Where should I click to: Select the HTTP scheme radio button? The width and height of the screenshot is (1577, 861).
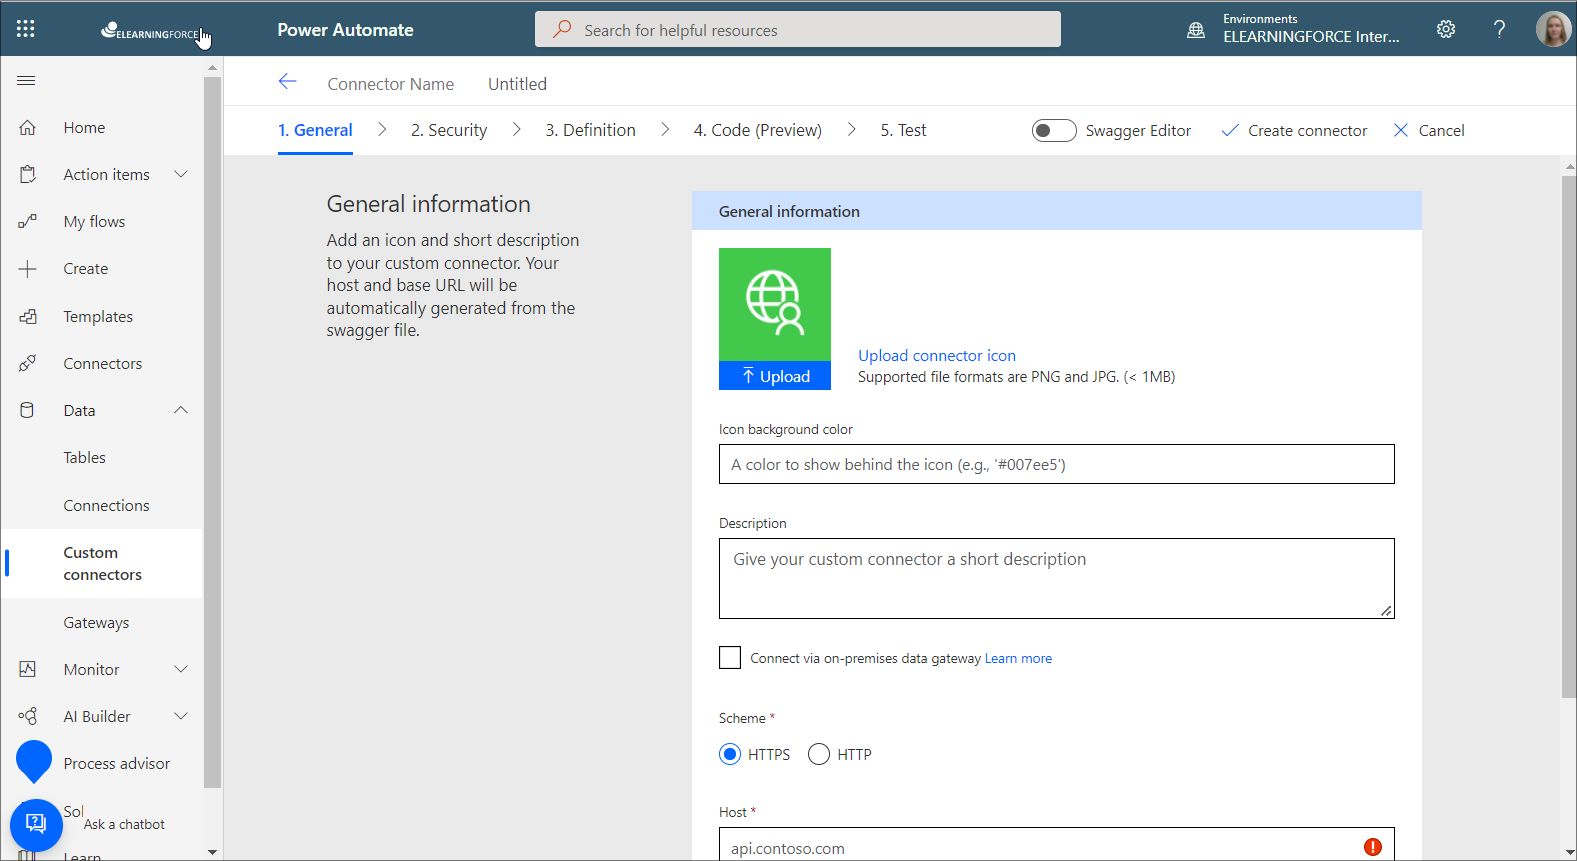(x=819, y=754)
